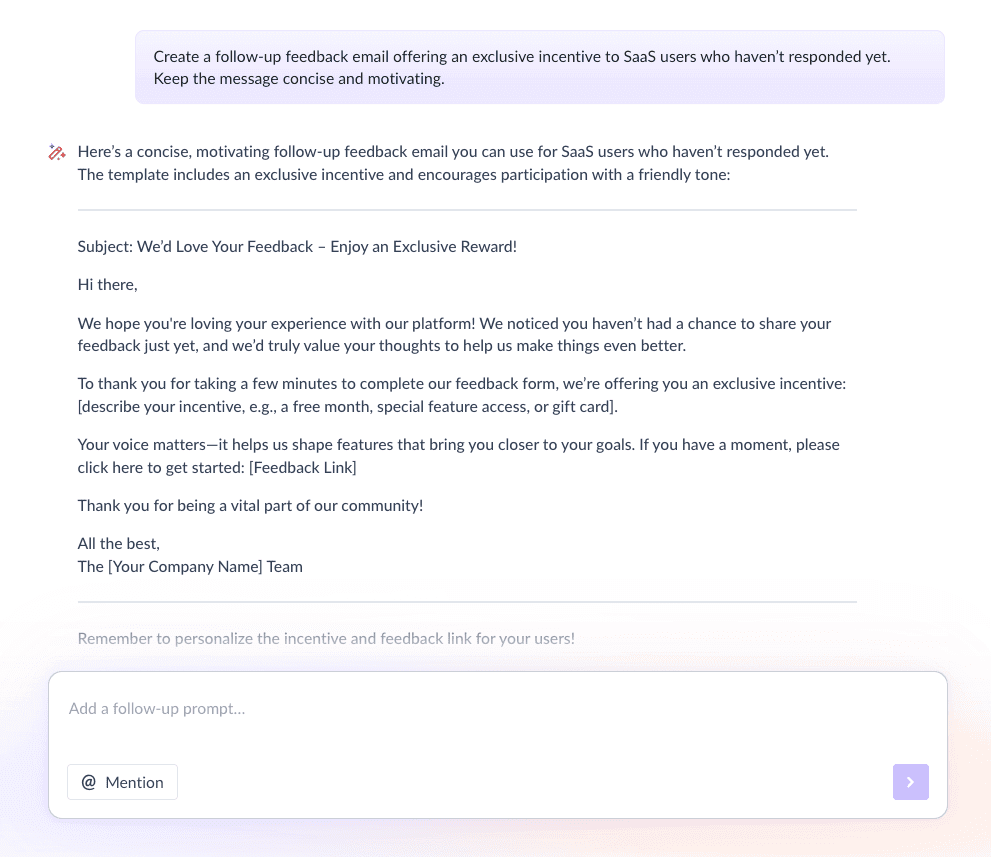Select the All the best sign-off

click(118, 543)
